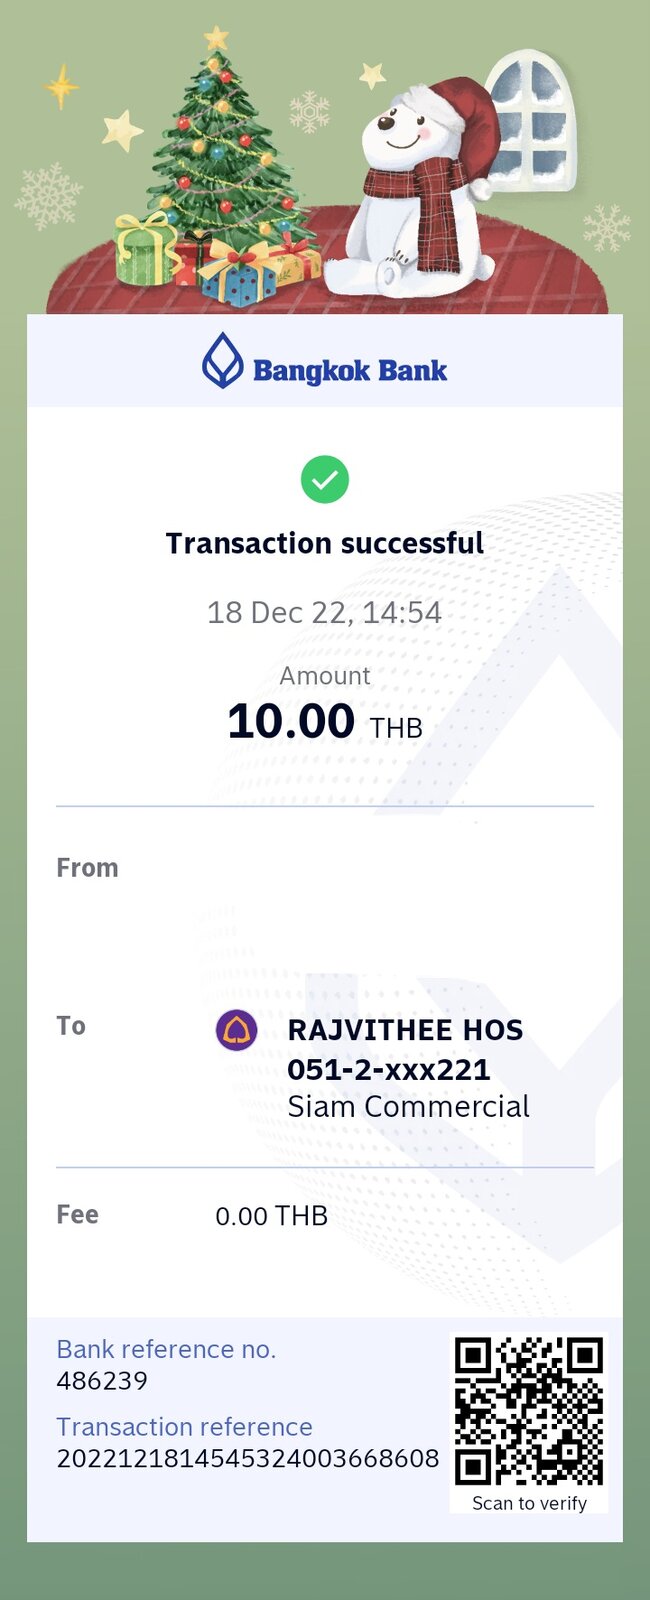Click the Siam Commercial Bank purple icon
The width and height of the screenshot is (650, 1600).
237,1030
